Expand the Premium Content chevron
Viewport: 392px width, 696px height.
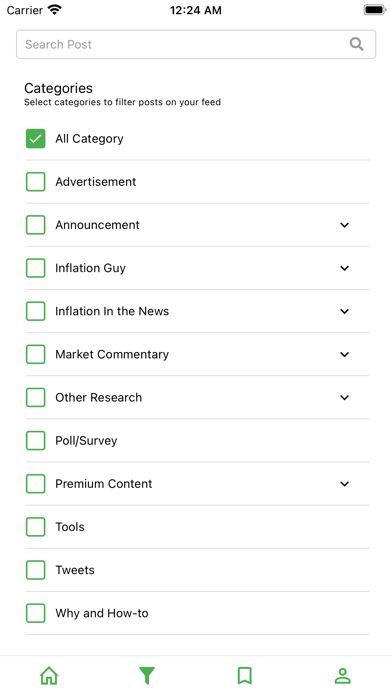344,483
